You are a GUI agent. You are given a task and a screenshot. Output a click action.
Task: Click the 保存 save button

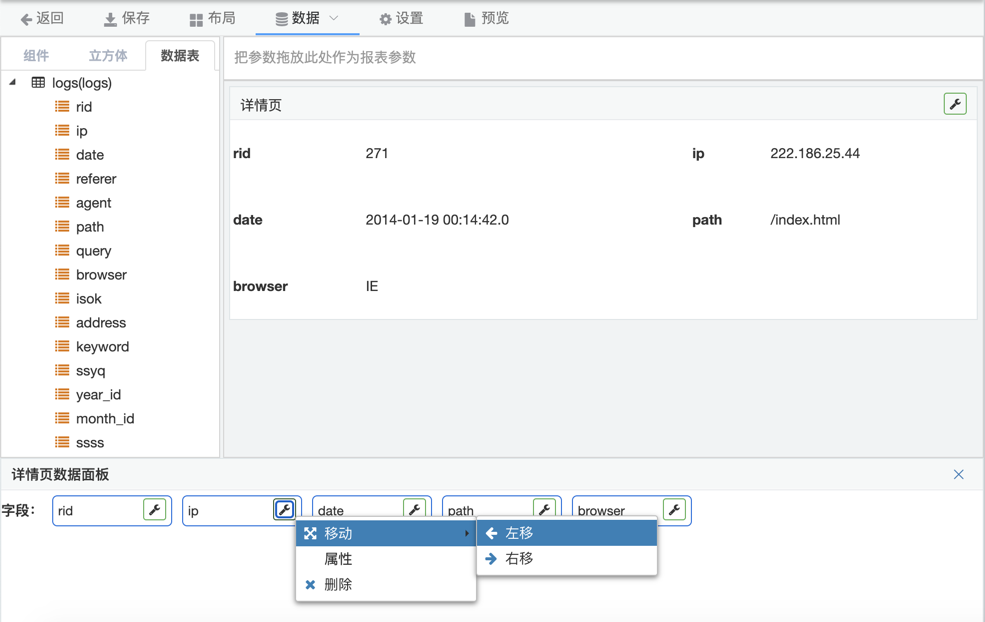click(126, 19)
